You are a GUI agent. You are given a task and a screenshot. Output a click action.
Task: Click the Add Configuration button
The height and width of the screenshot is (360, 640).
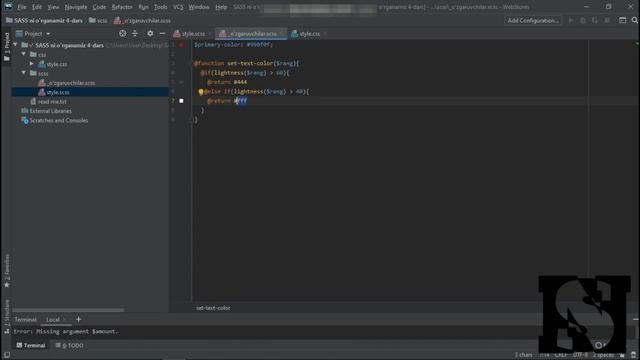pos(533,20)
